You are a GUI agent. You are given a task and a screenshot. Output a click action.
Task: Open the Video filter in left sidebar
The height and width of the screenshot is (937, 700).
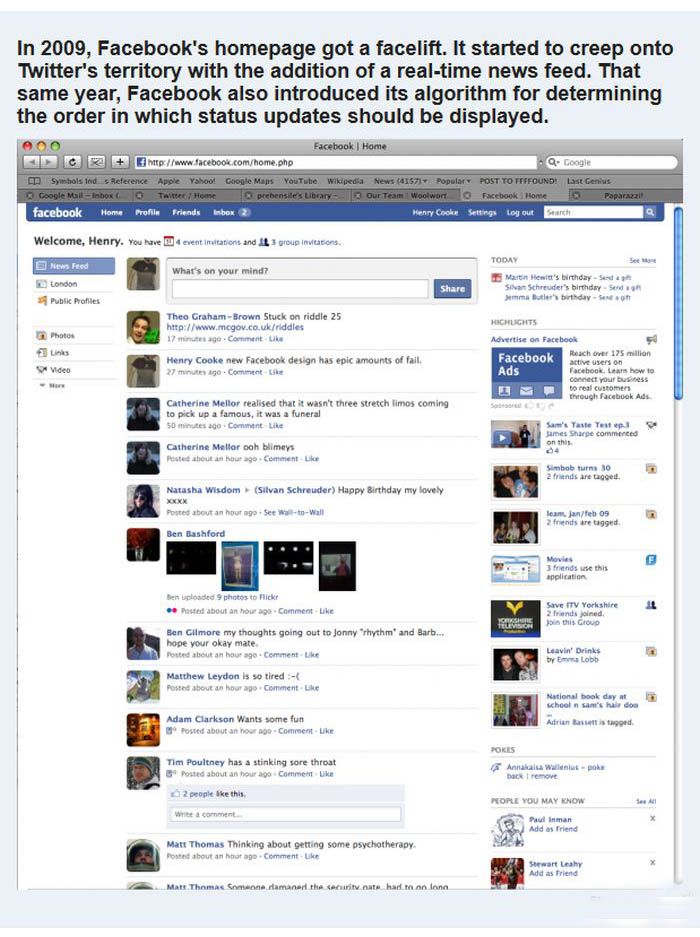(x=60, y=370)
